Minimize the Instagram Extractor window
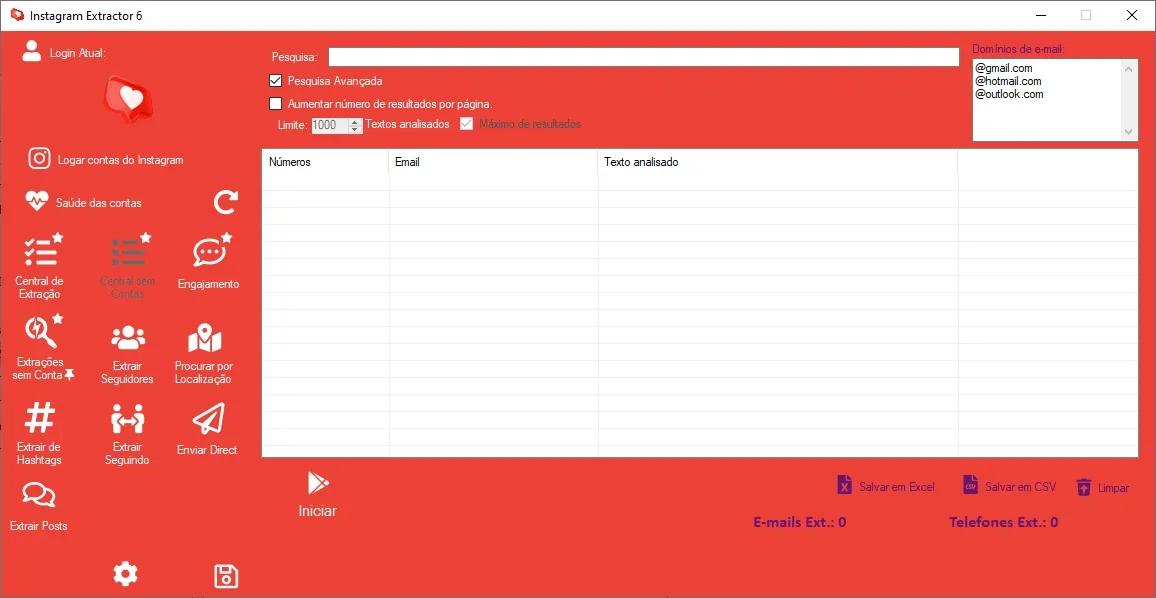This screenshot has width=1156, height=598. (1040, 15)
